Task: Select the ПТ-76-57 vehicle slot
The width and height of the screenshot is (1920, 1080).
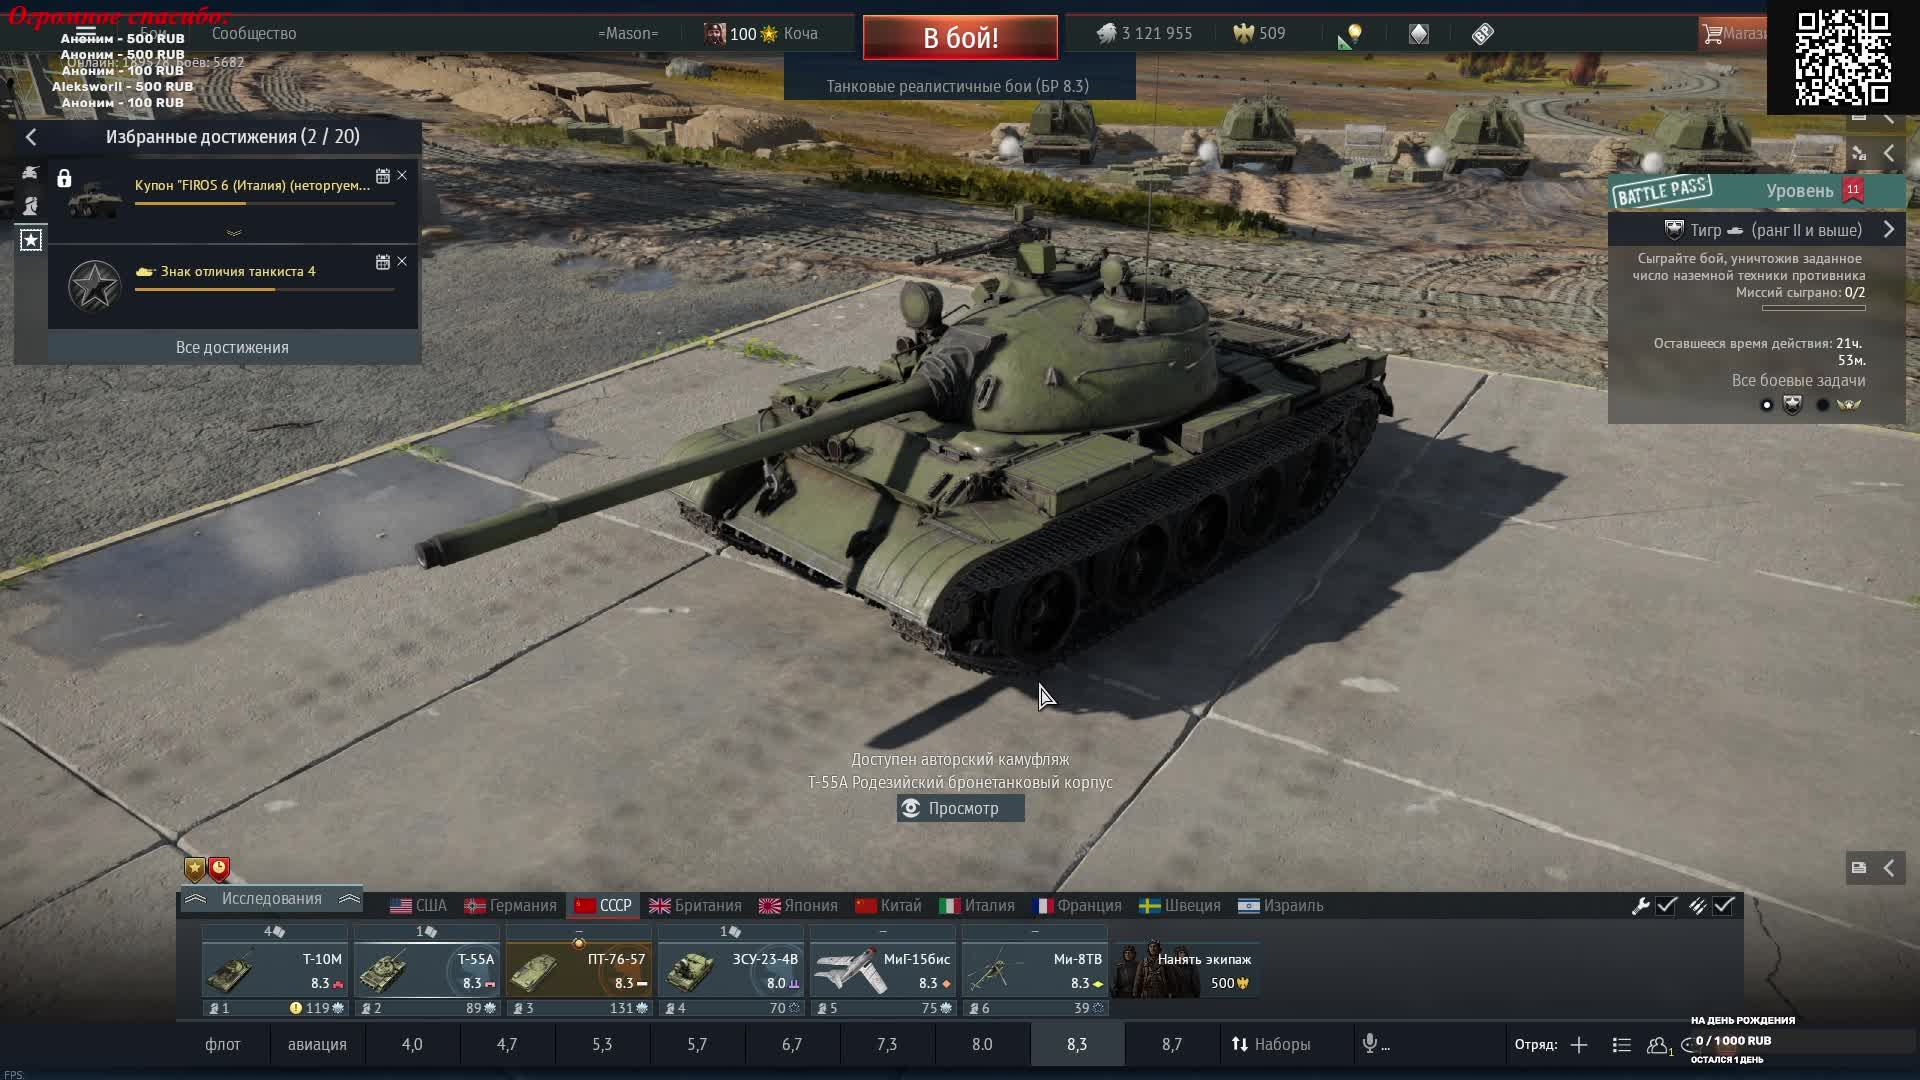Action: click(x=579, y=970)
